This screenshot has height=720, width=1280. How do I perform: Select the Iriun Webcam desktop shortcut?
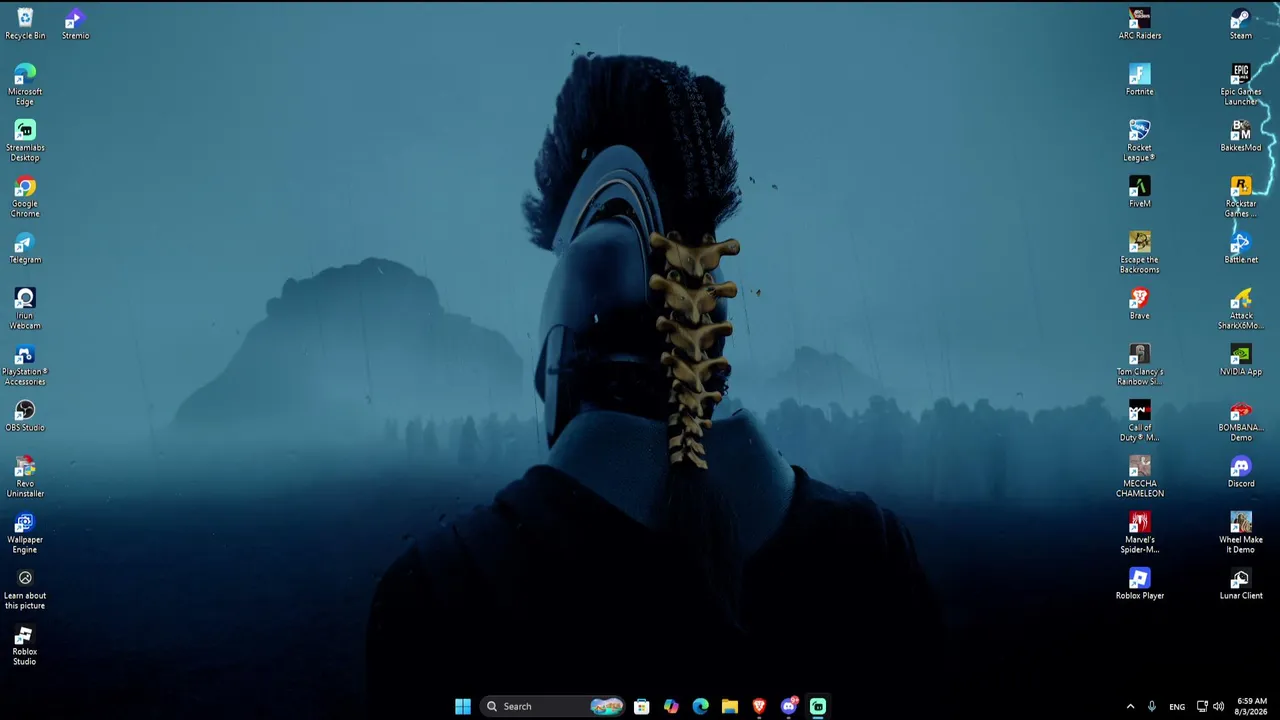25,309
